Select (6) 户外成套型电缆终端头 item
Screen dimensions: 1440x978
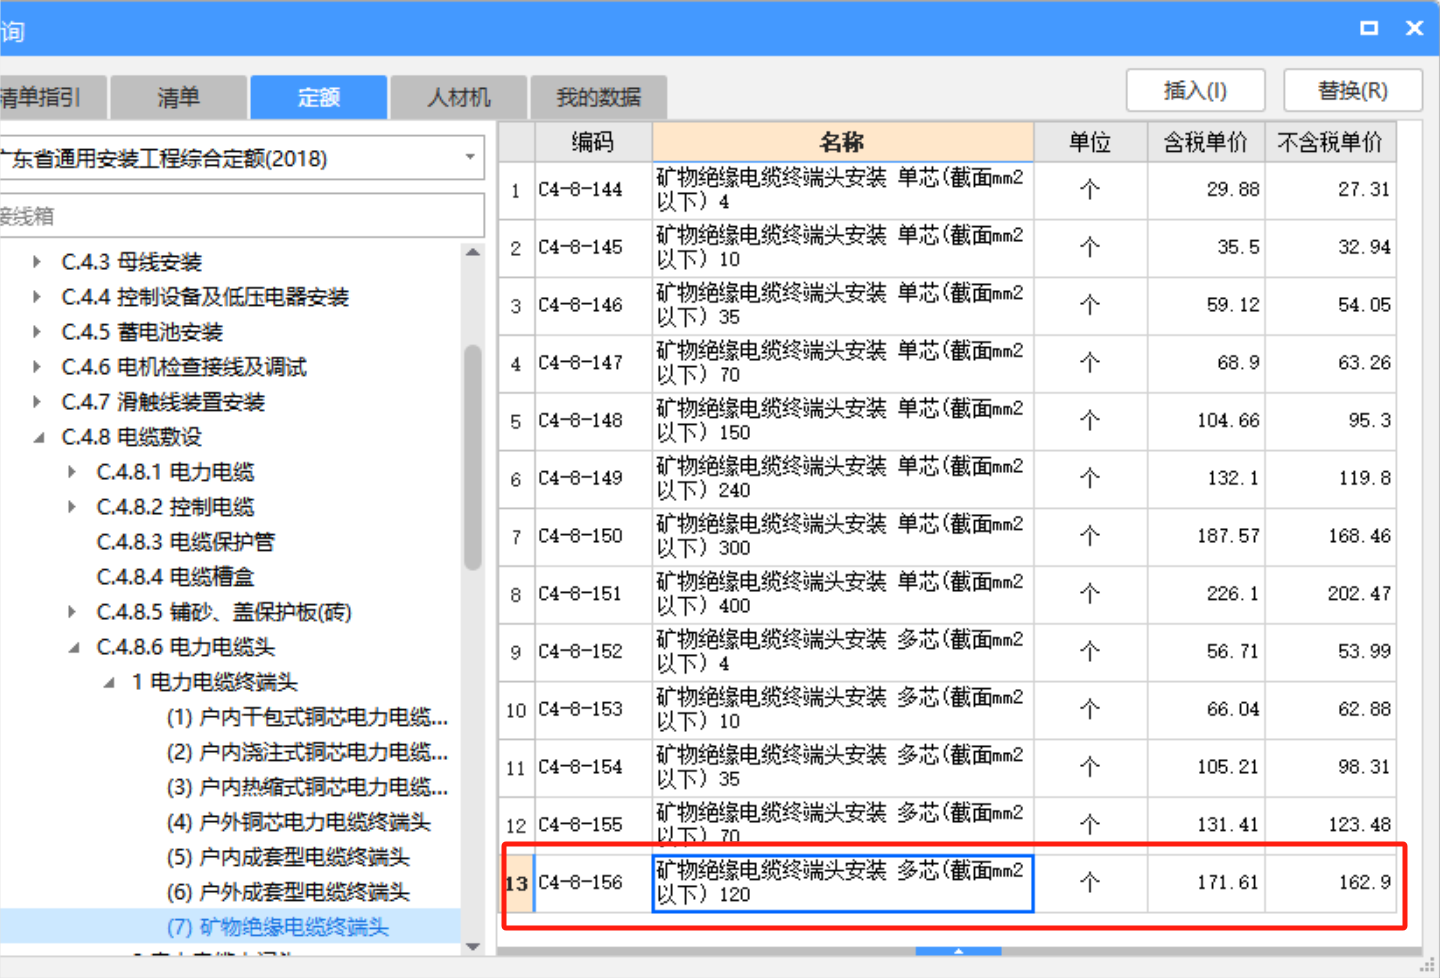click(x=288, y=892)
